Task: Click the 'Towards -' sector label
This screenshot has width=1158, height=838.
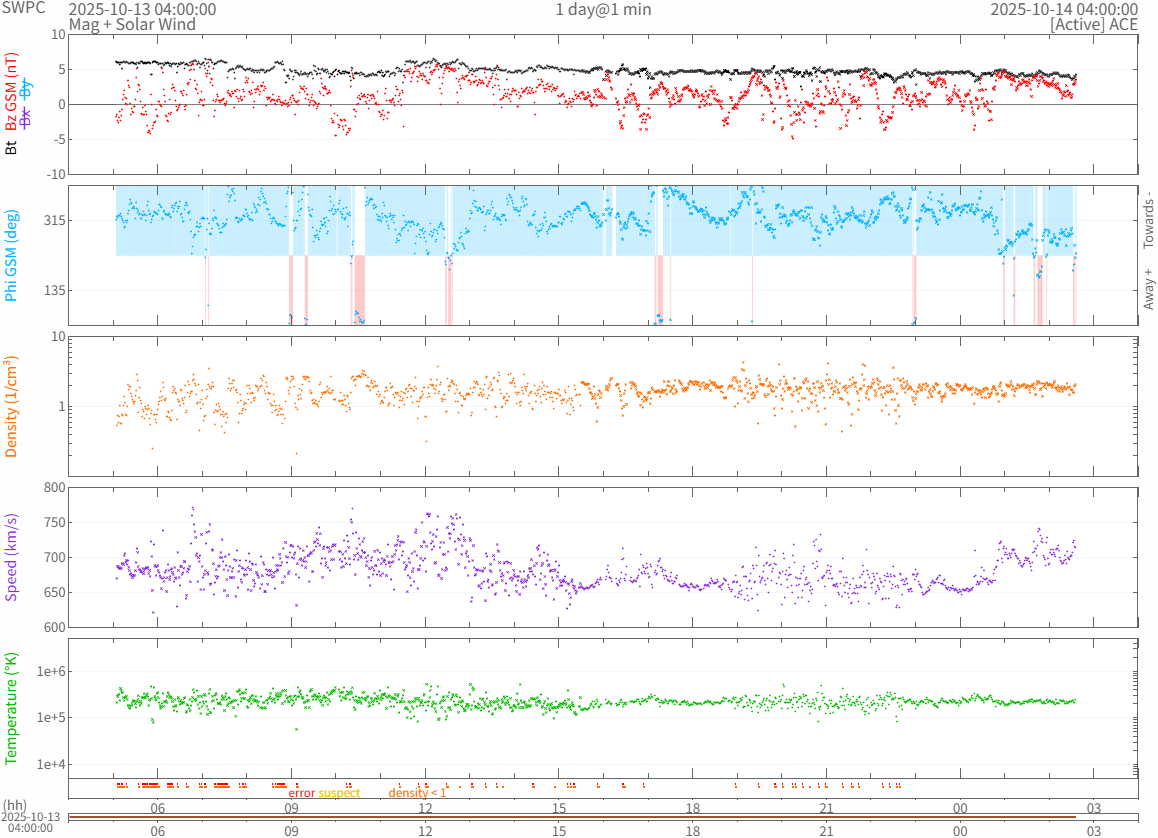Action: [x=1149, y=220]
